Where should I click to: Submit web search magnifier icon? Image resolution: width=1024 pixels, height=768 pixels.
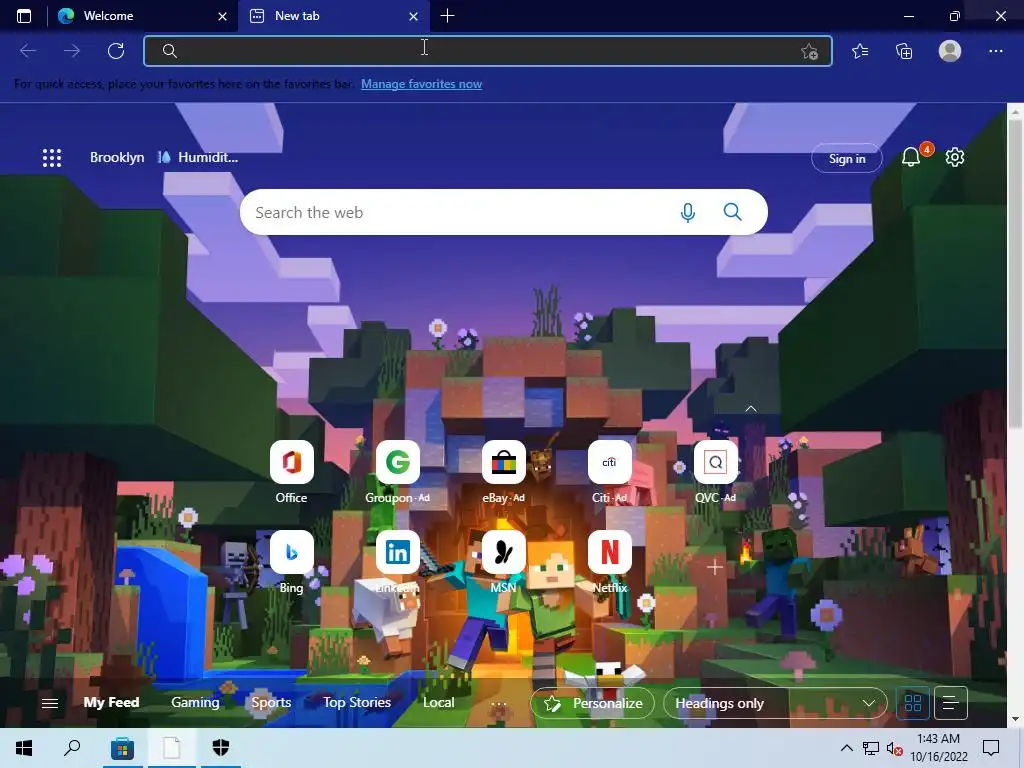pyautogui.click(x=733, y=212)
